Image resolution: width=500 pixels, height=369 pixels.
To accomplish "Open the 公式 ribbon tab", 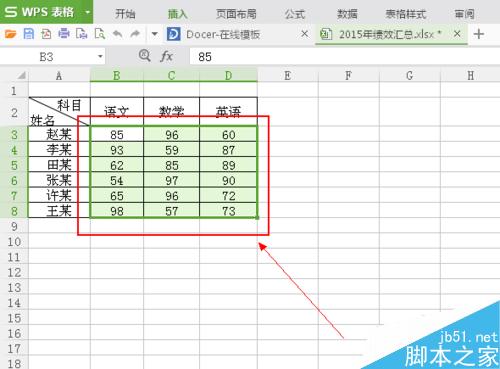I will tap(295, 14).
